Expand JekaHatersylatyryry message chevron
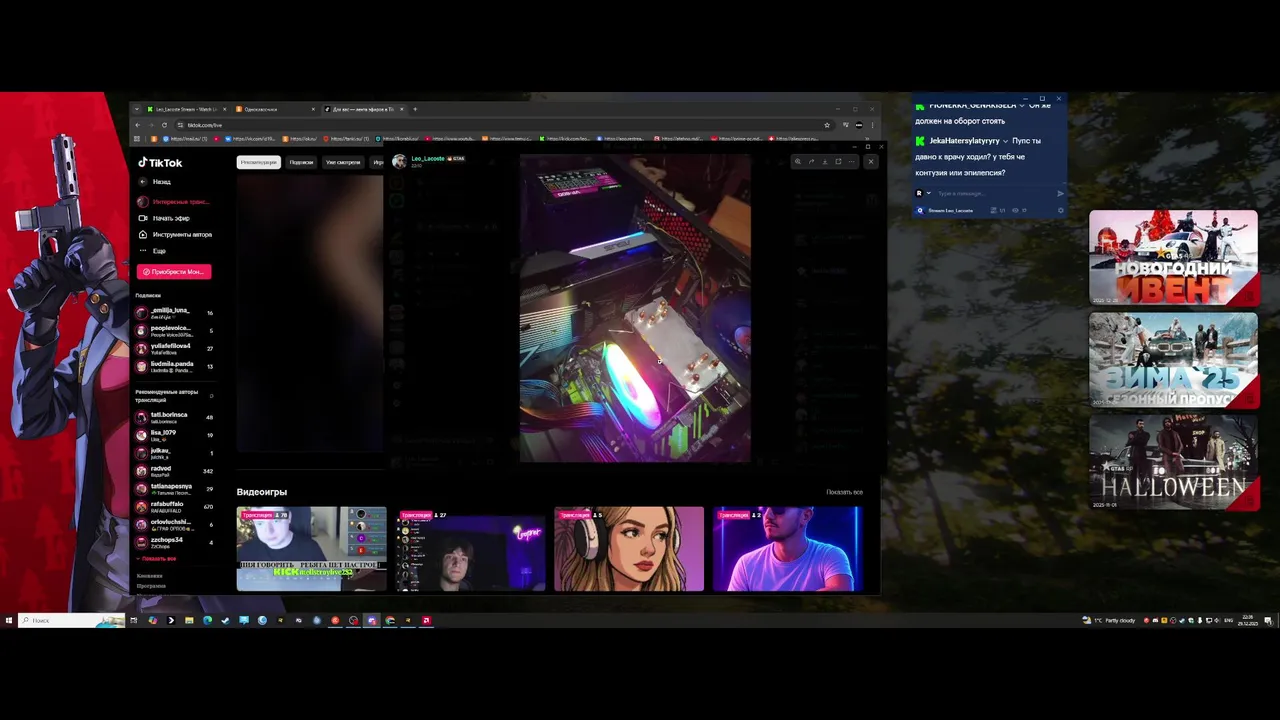 (1005, 141)
